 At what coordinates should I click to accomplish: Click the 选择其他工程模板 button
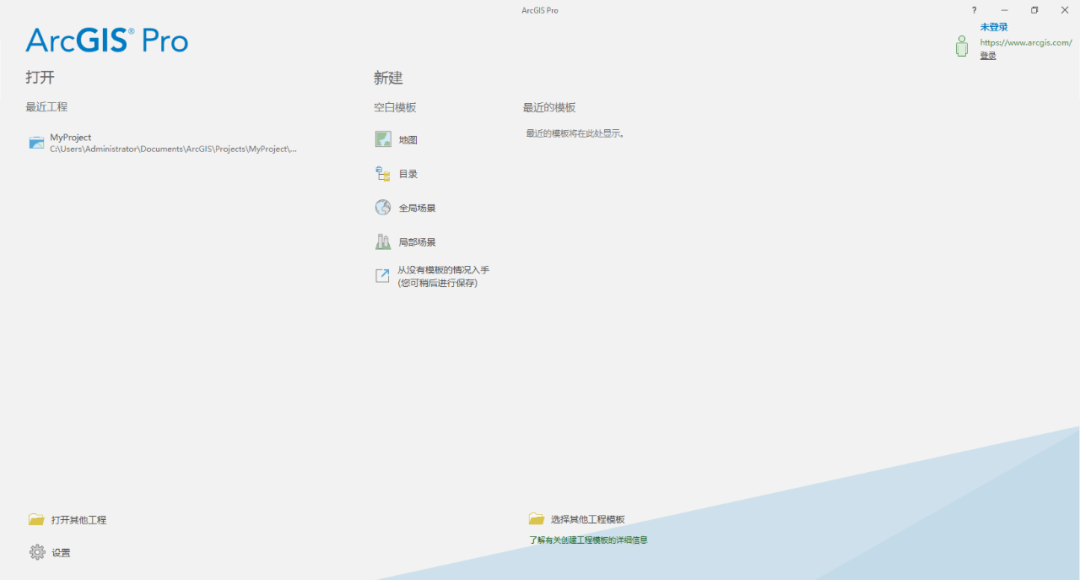(585, 518)
